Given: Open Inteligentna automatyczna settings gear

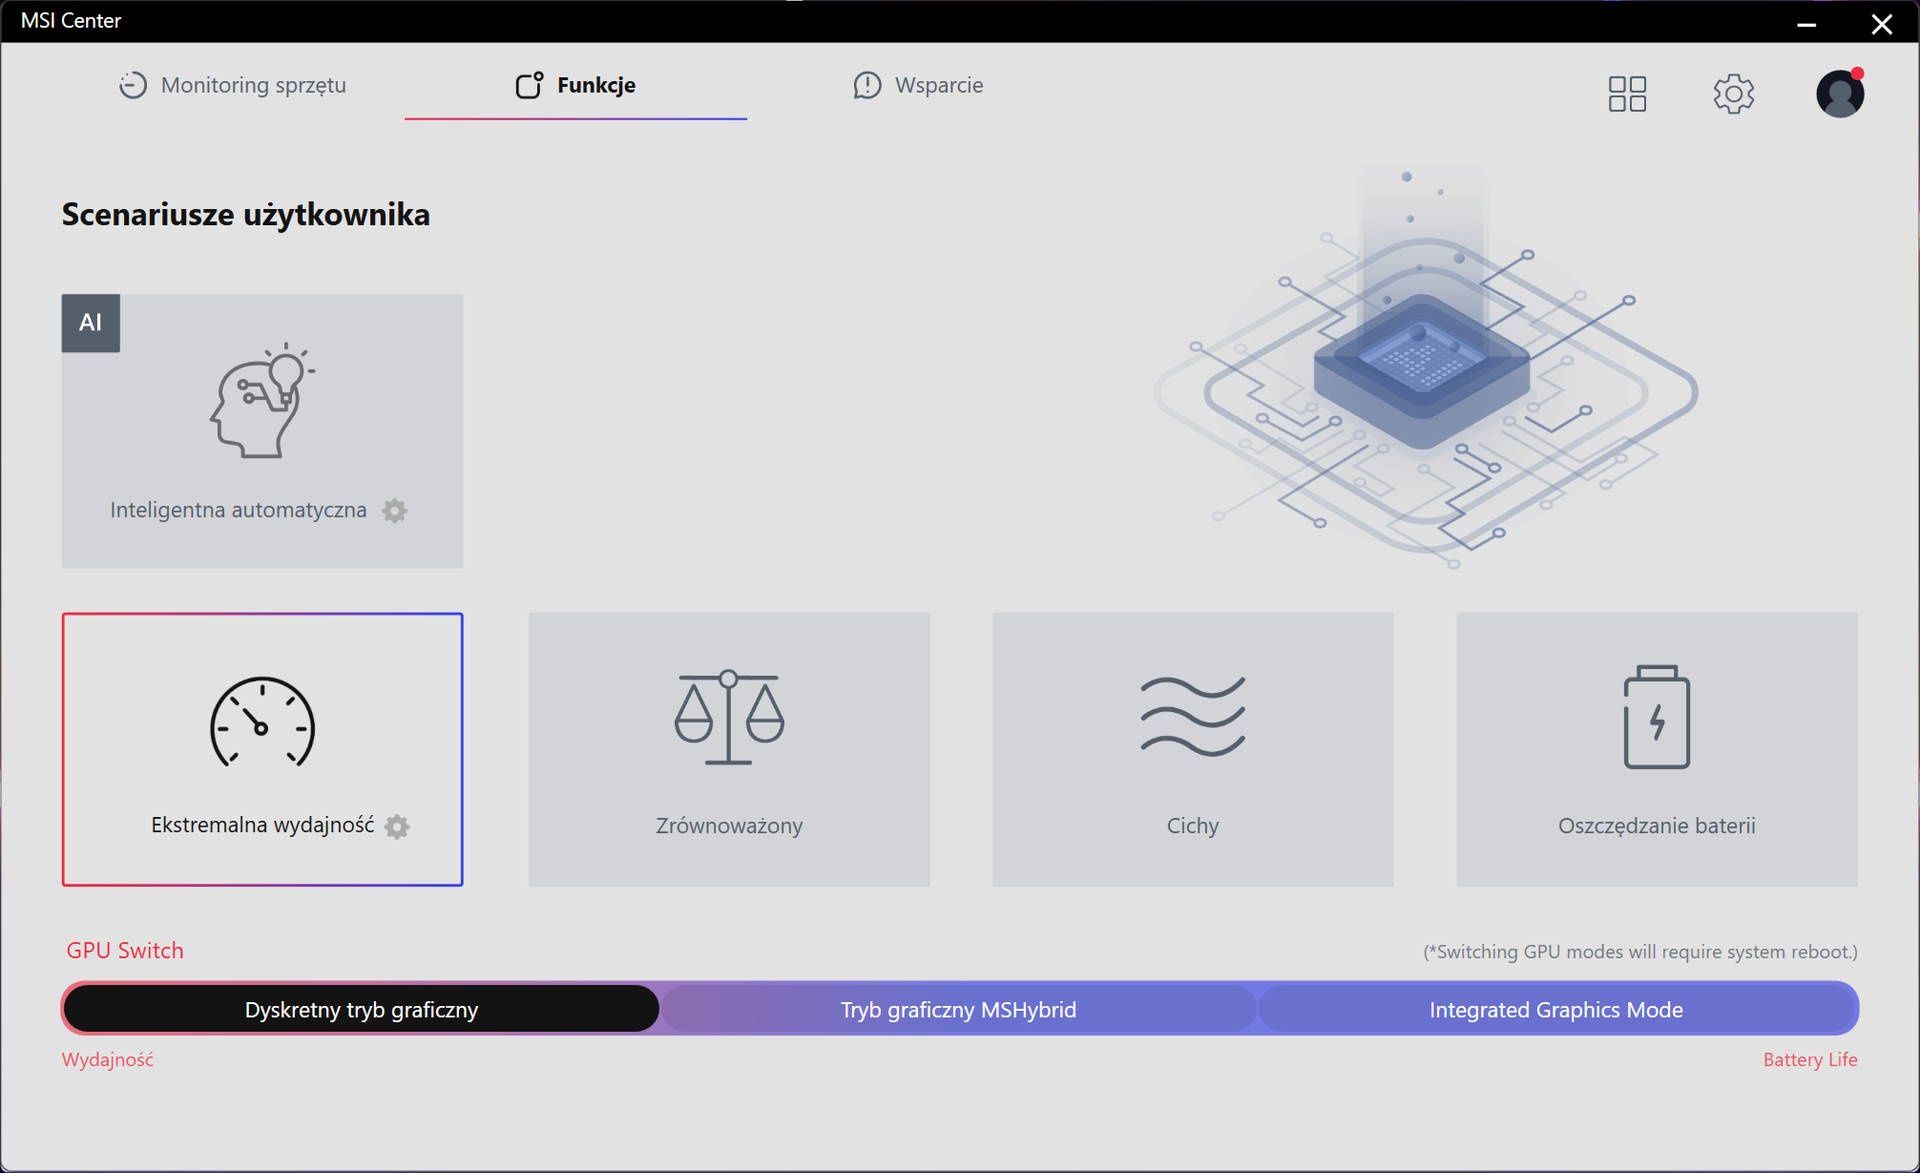Looking at the screenshot, I should 395,511.
